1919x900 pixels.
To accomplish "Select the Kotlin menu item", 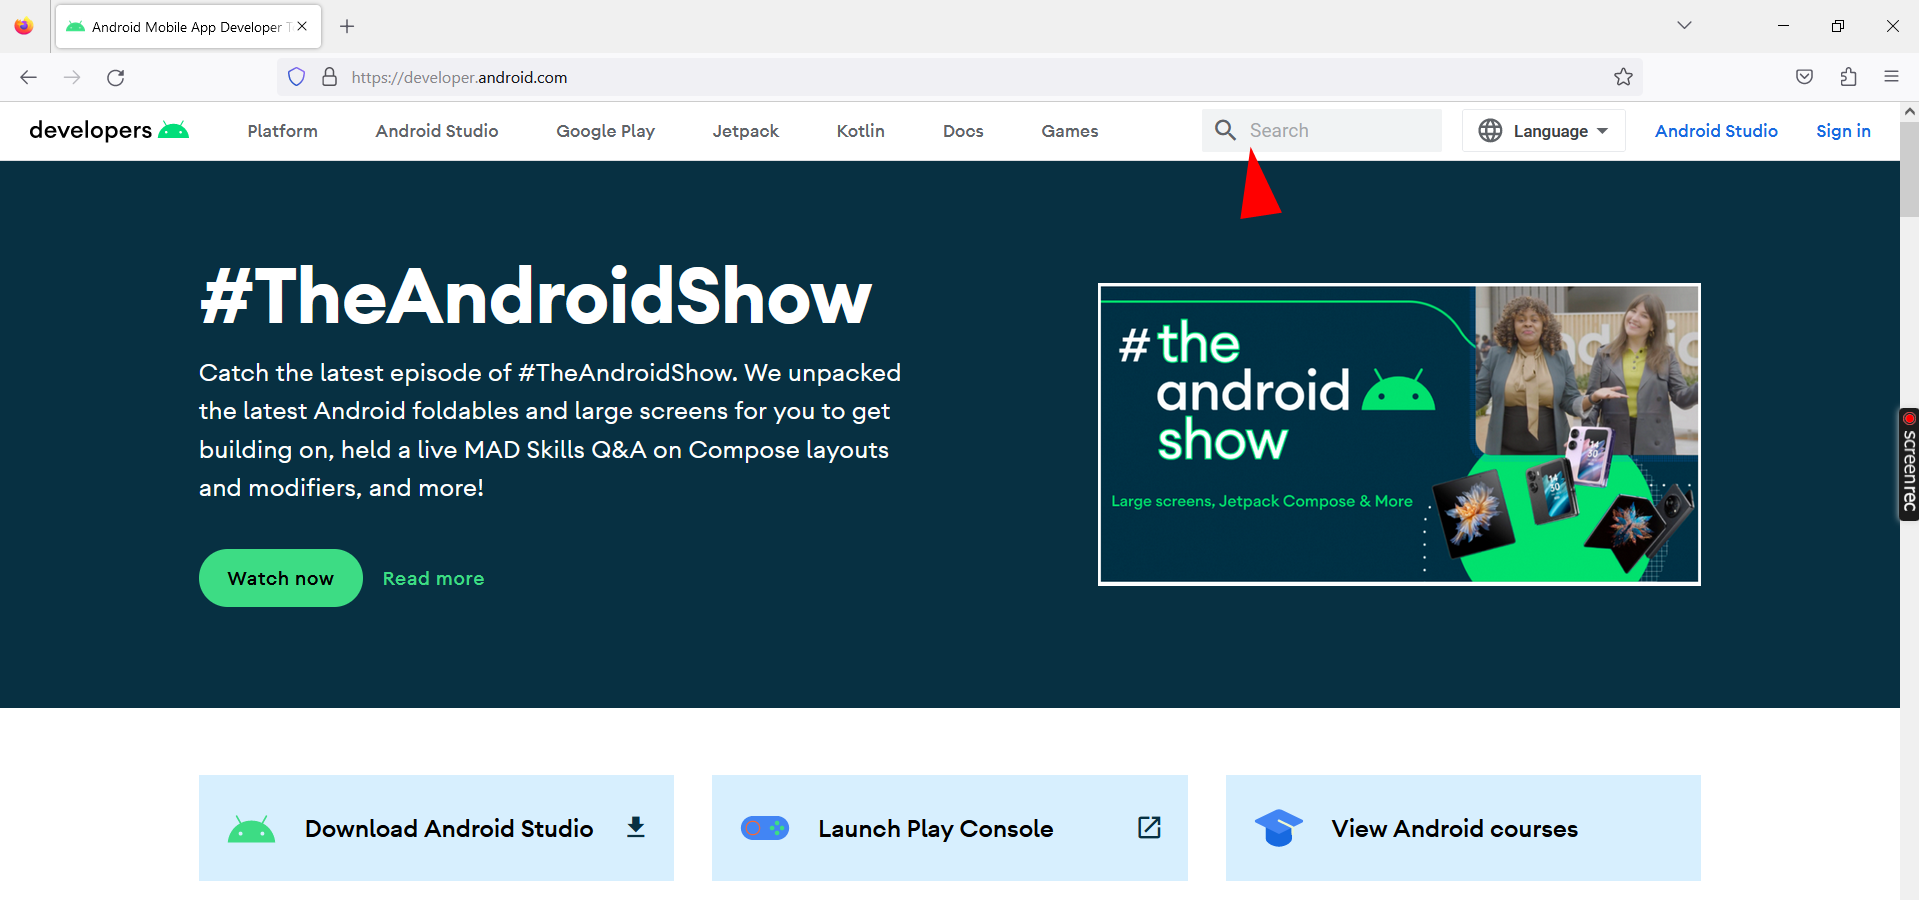I will click(x=859, y=131).
